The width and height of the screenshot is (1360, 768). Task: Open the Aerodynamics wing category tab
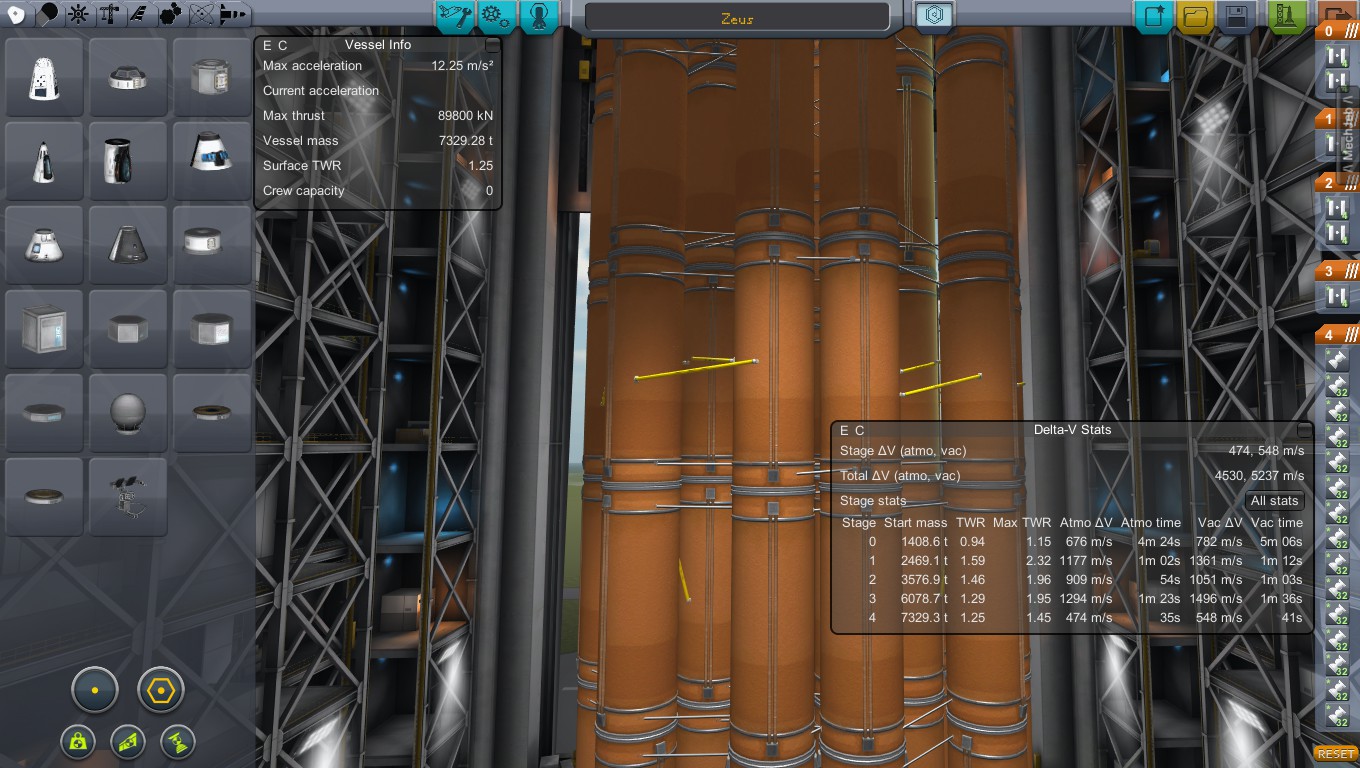140,15
